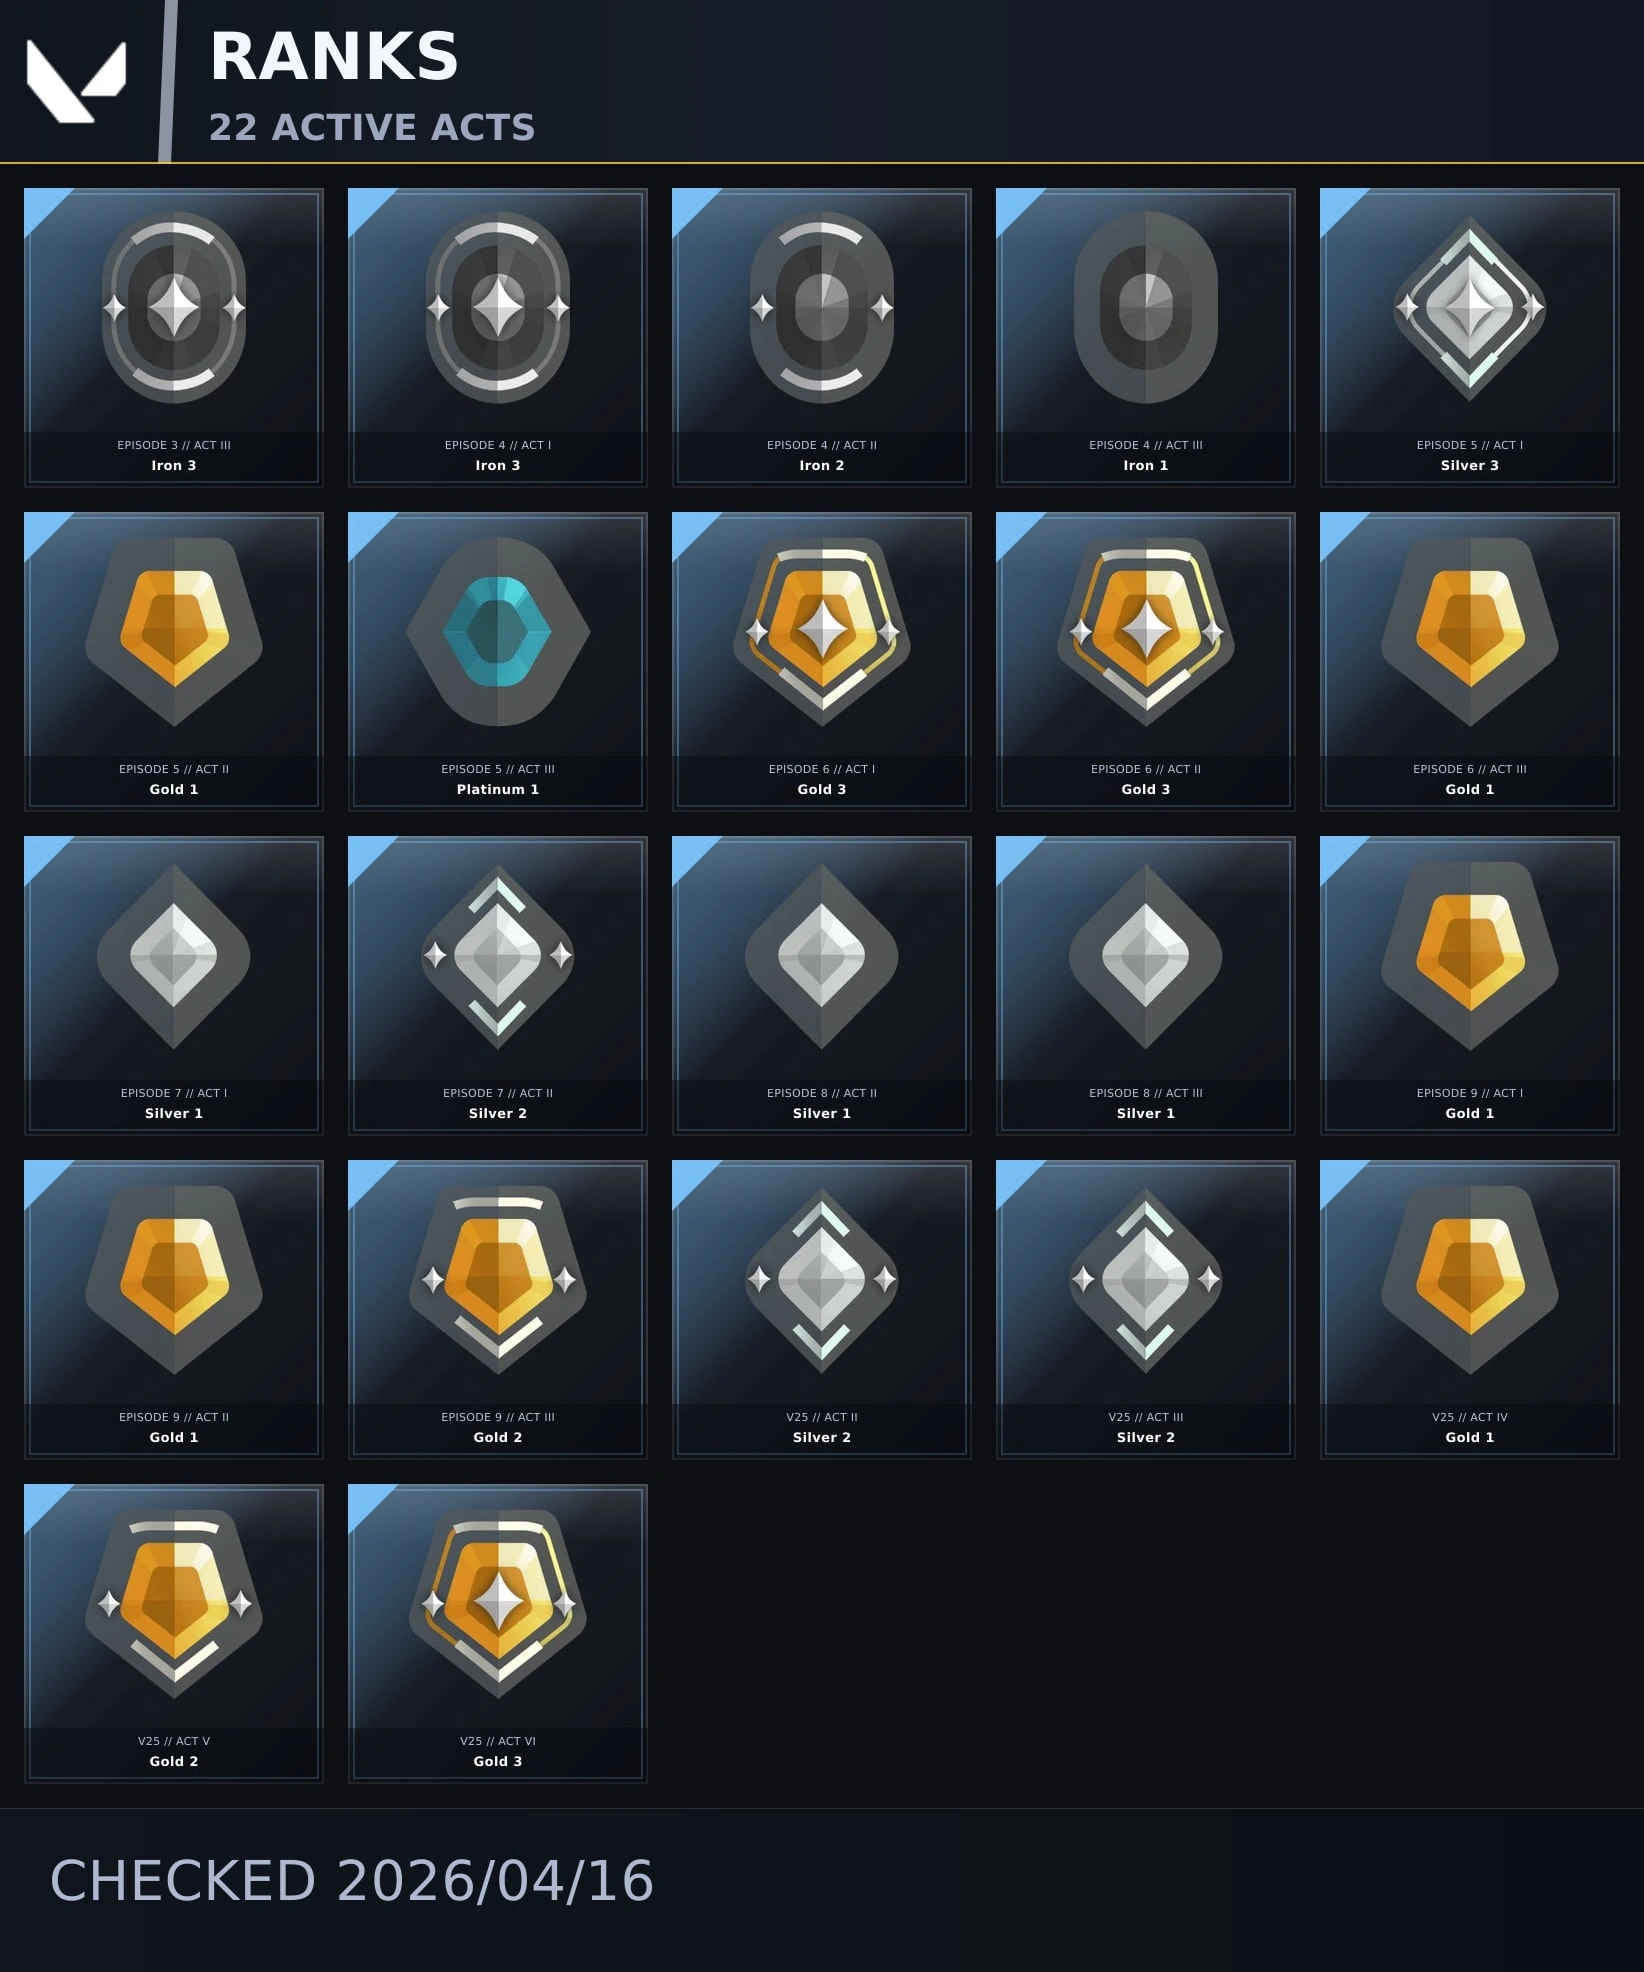Click the V25 Act V Gold 2 label
The height and width of the screenshot is (1972, 1644).
[174, 1751]
